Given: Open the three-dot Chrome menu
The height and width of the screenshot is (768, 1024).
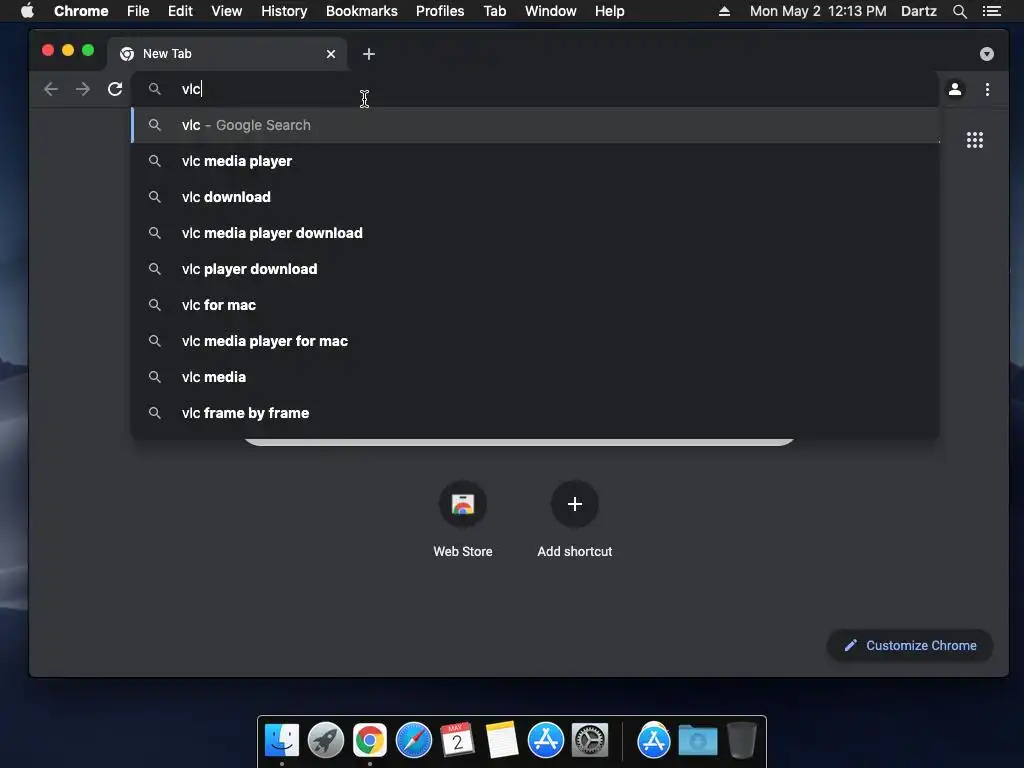Looking at the screenshot, I should coord(987,89).
